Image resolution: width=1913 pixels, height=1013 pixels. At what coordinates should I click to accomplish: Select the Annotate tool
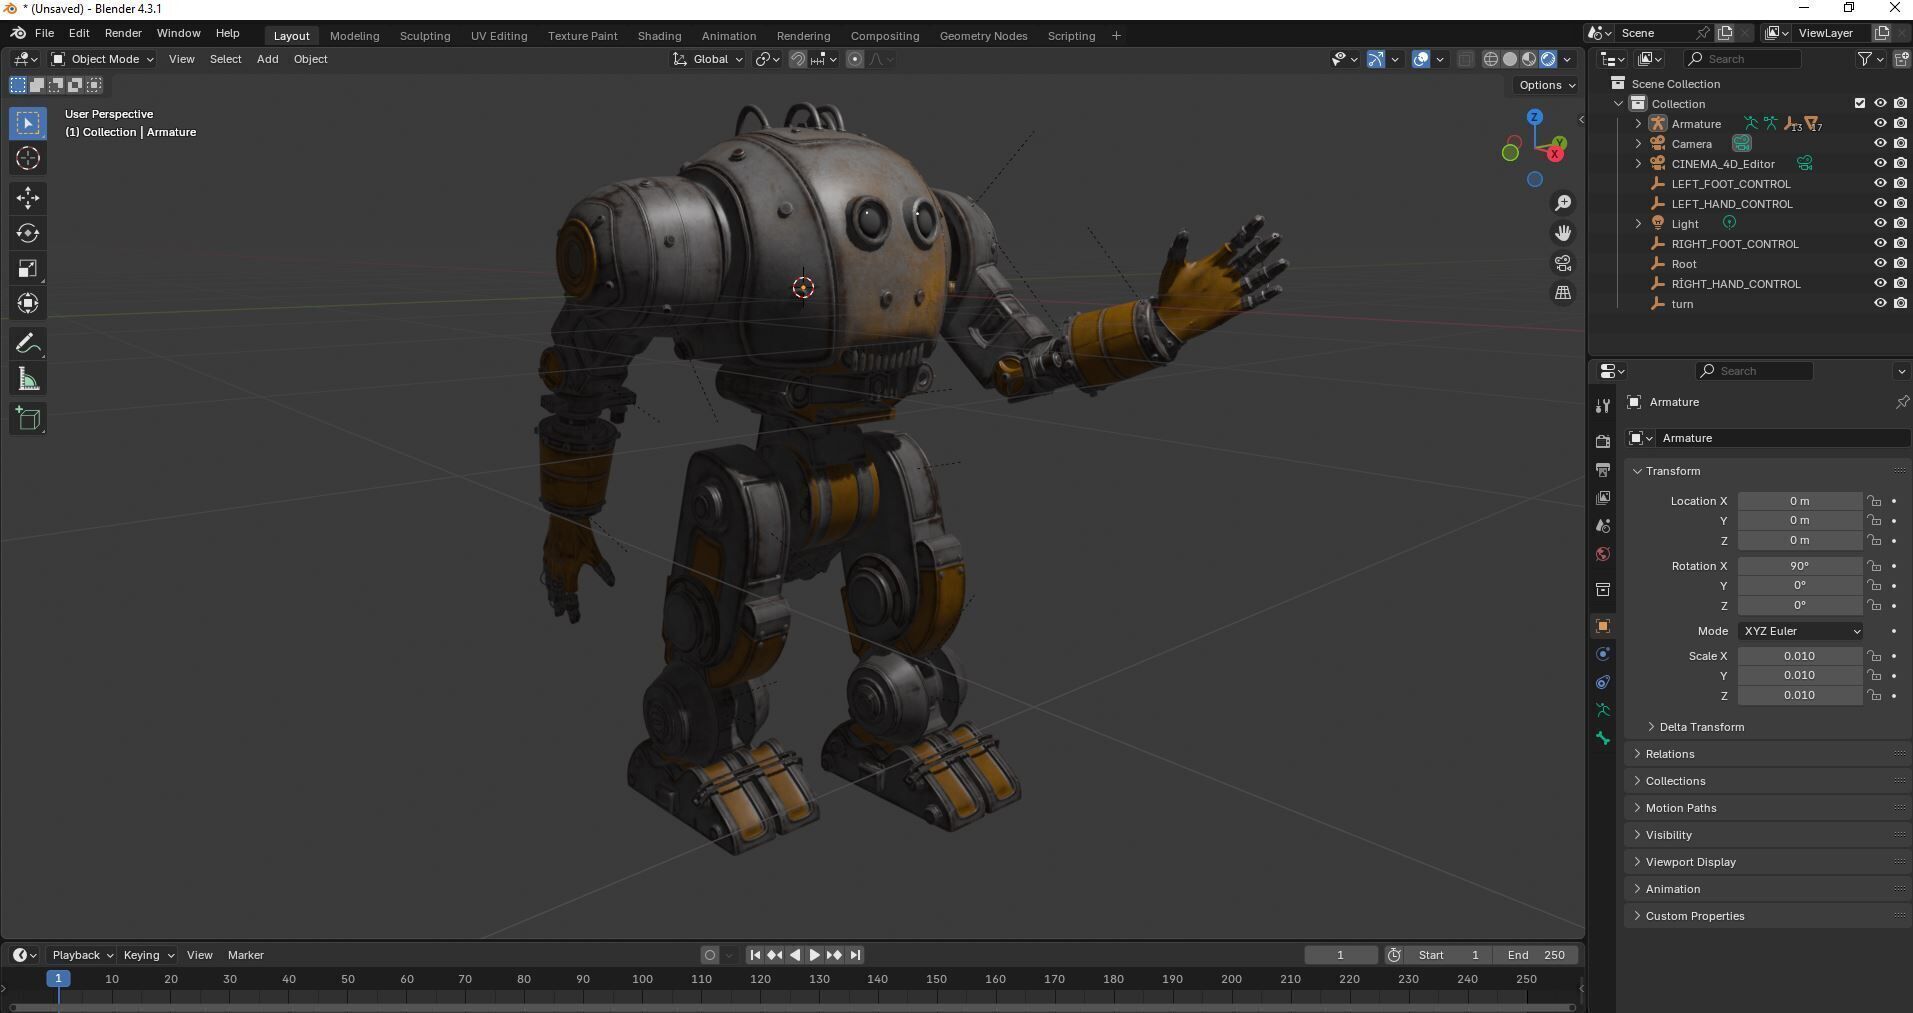pyautogui.click(x=28, y=344)
